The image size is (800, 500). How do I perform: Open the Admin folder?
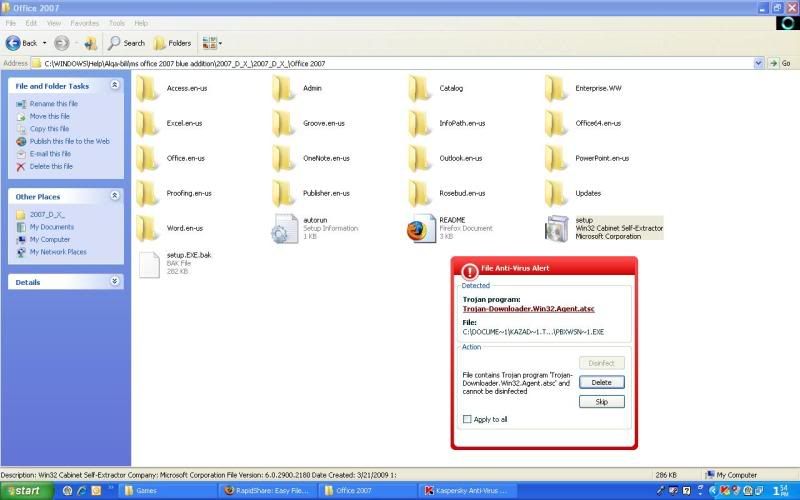(x=297, y=88)
